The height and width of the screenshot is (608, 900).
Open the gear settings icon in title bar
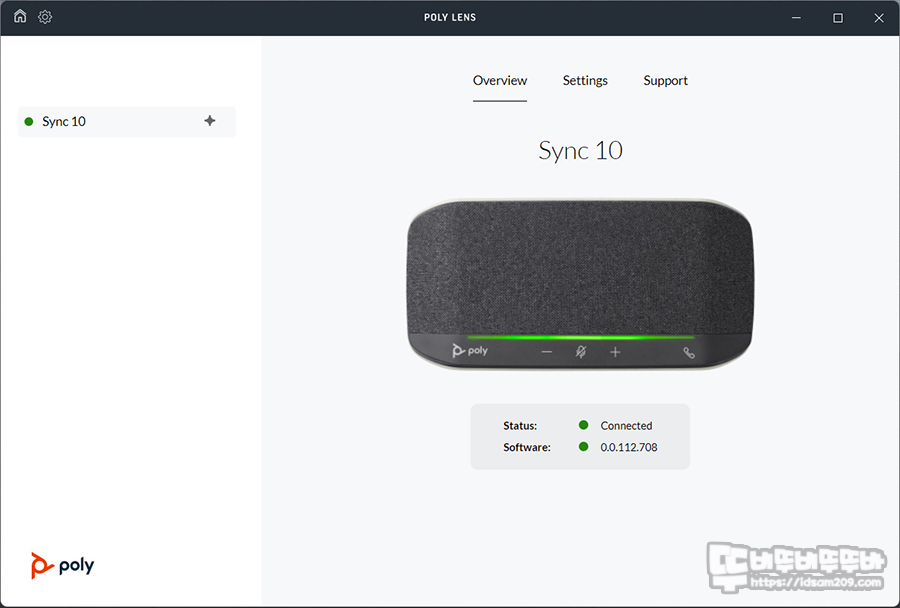point(45,17)
